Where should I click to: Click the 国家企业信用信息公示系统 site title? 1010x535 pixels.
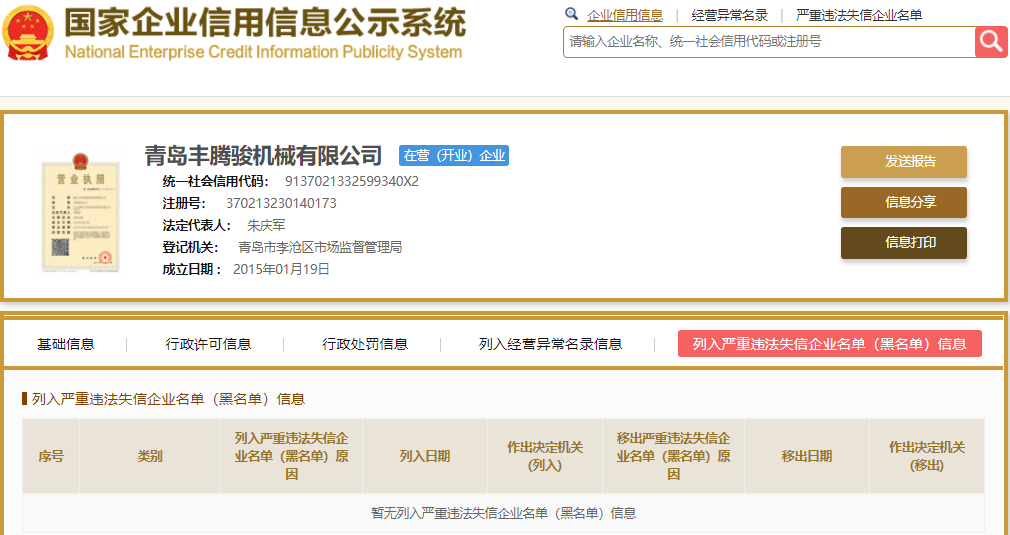(265, 23)
